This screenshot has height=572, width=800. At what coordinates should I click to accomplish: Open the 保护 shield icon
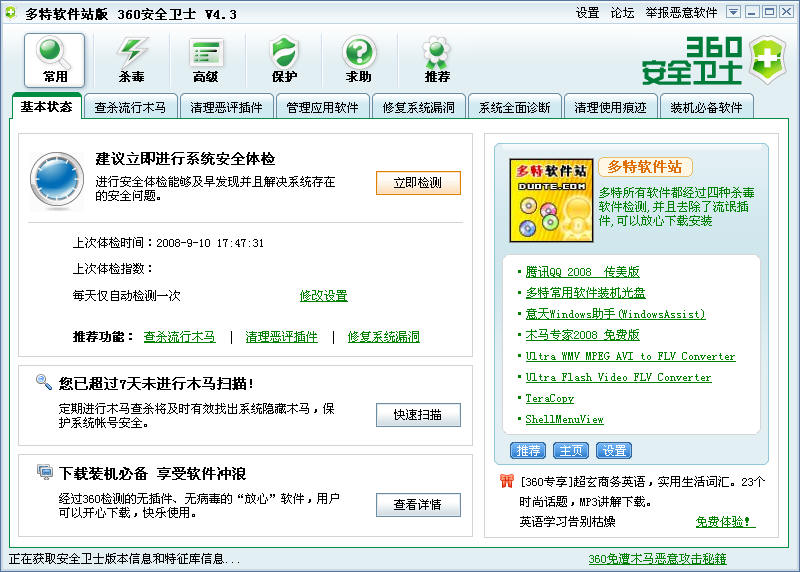284,59
